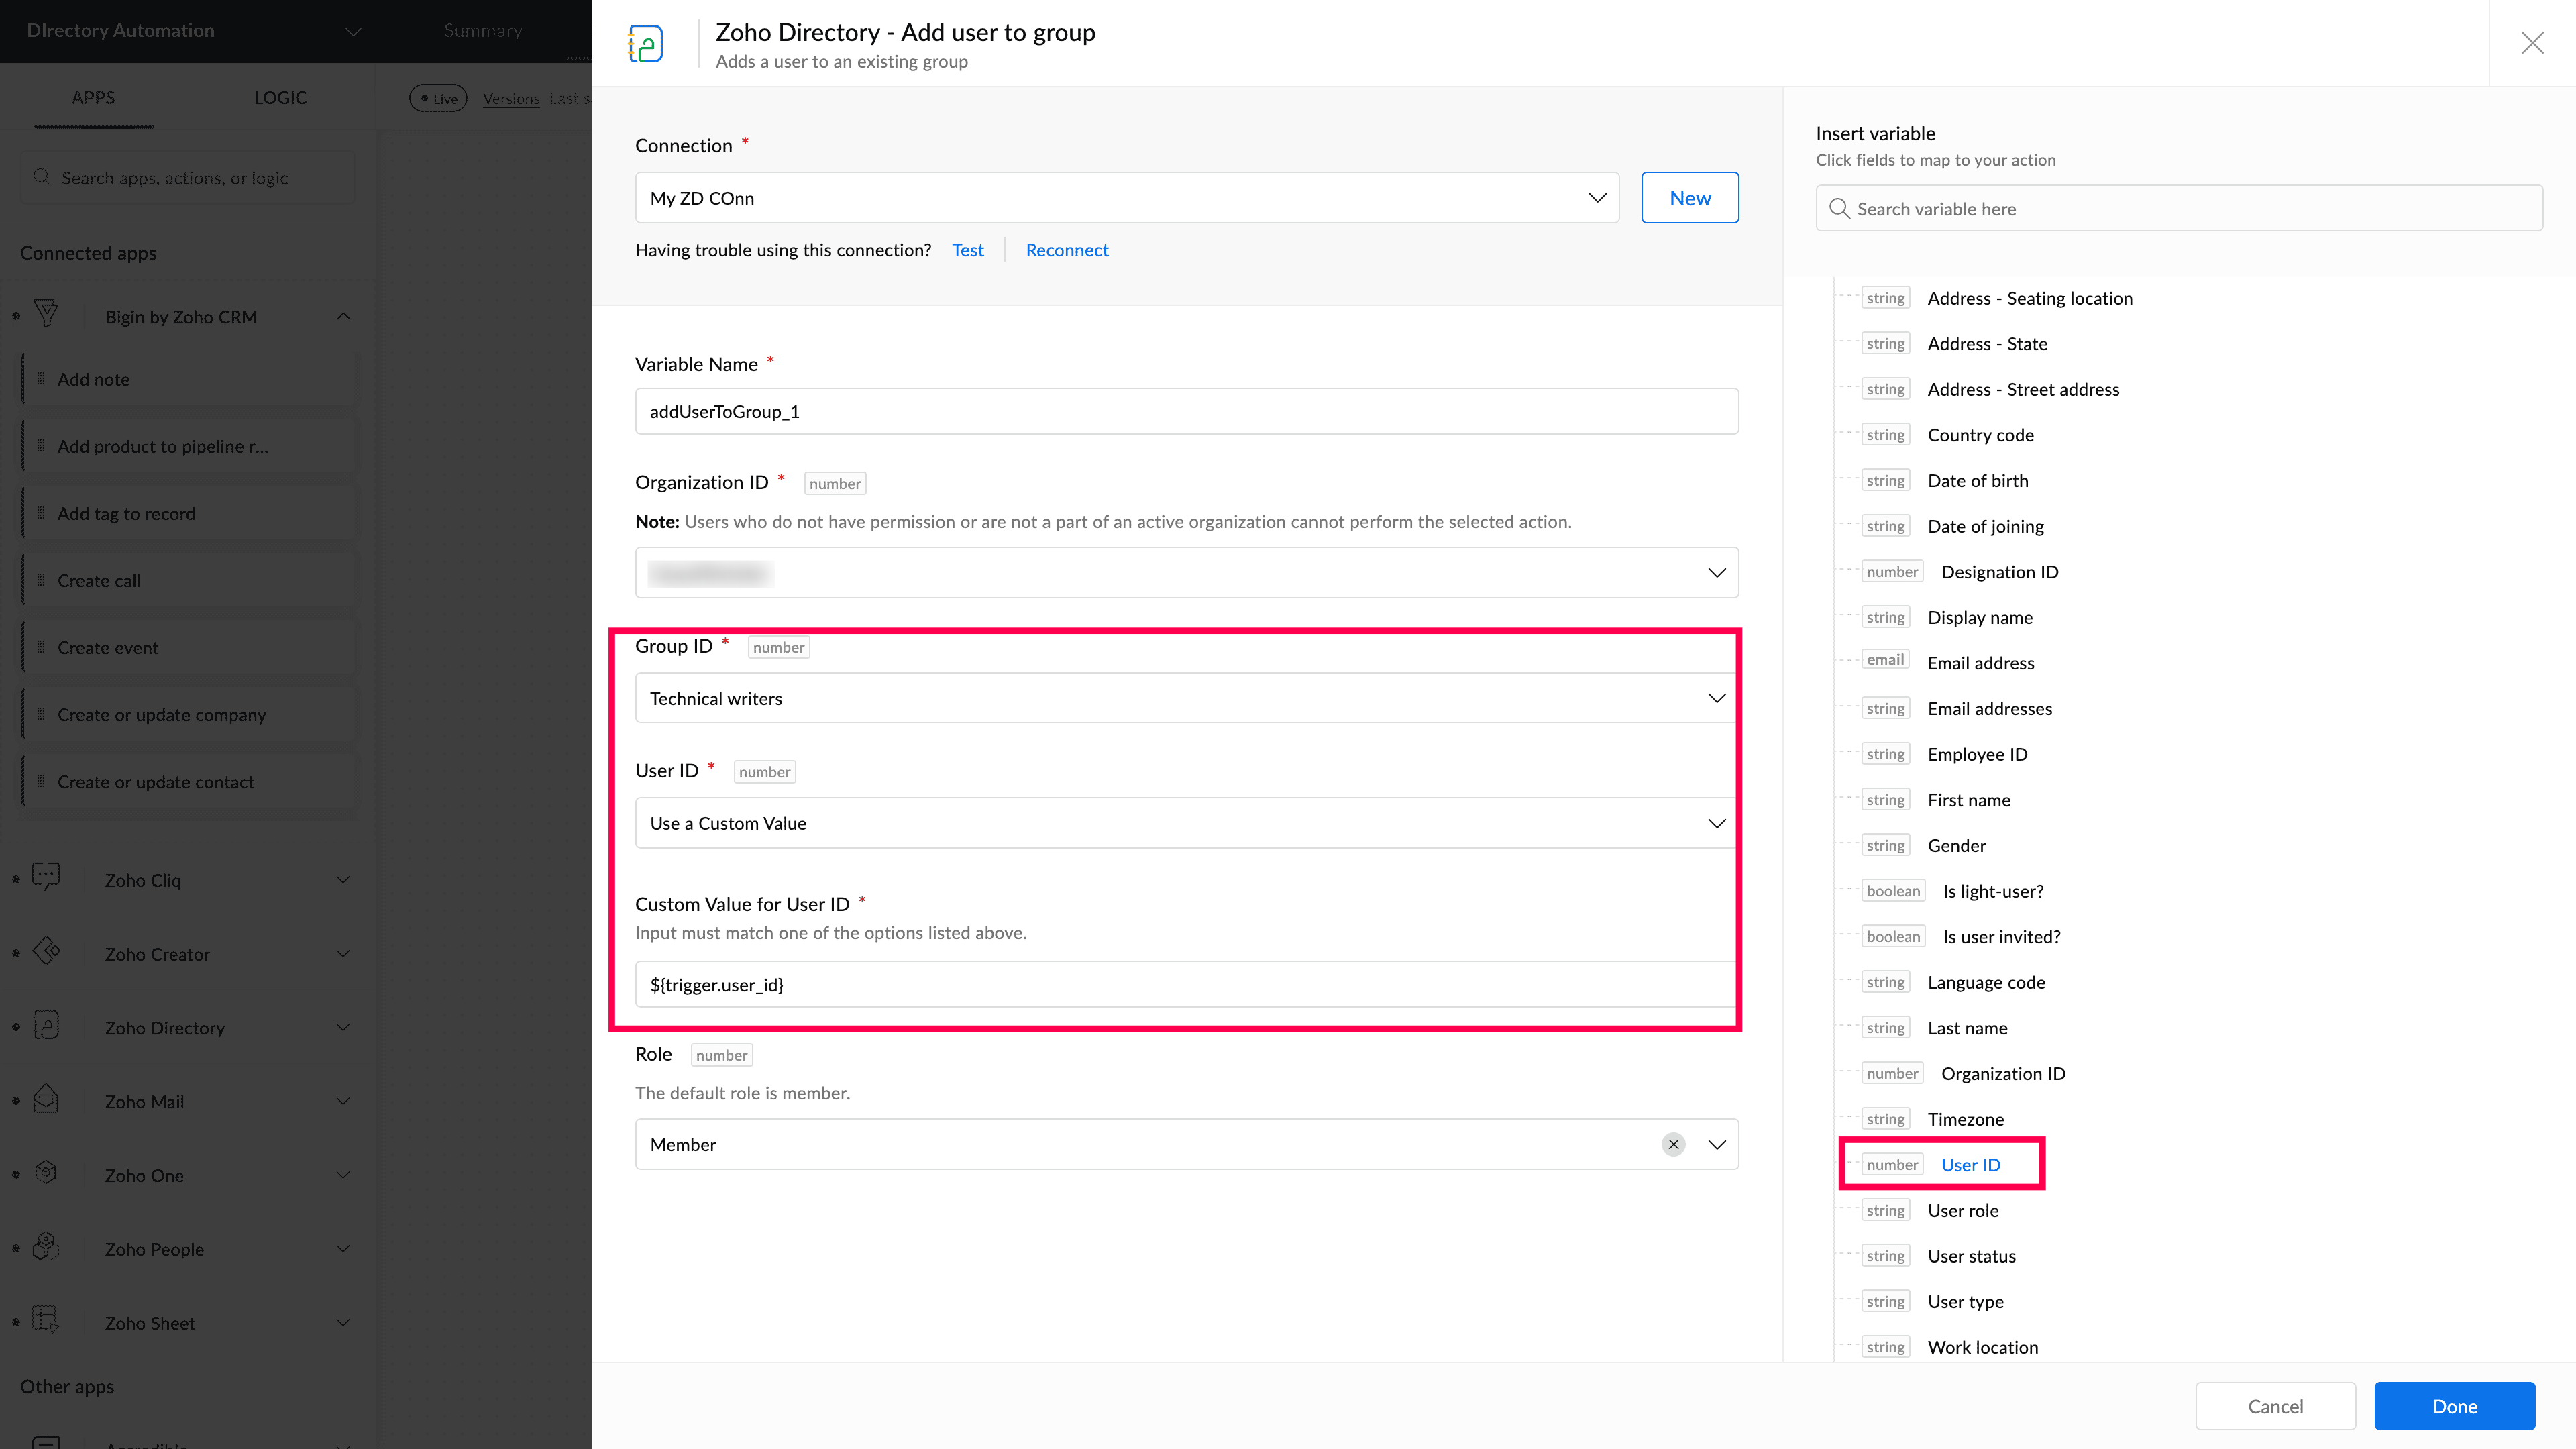Click the search icon in variable search

tap(1838, 208)
